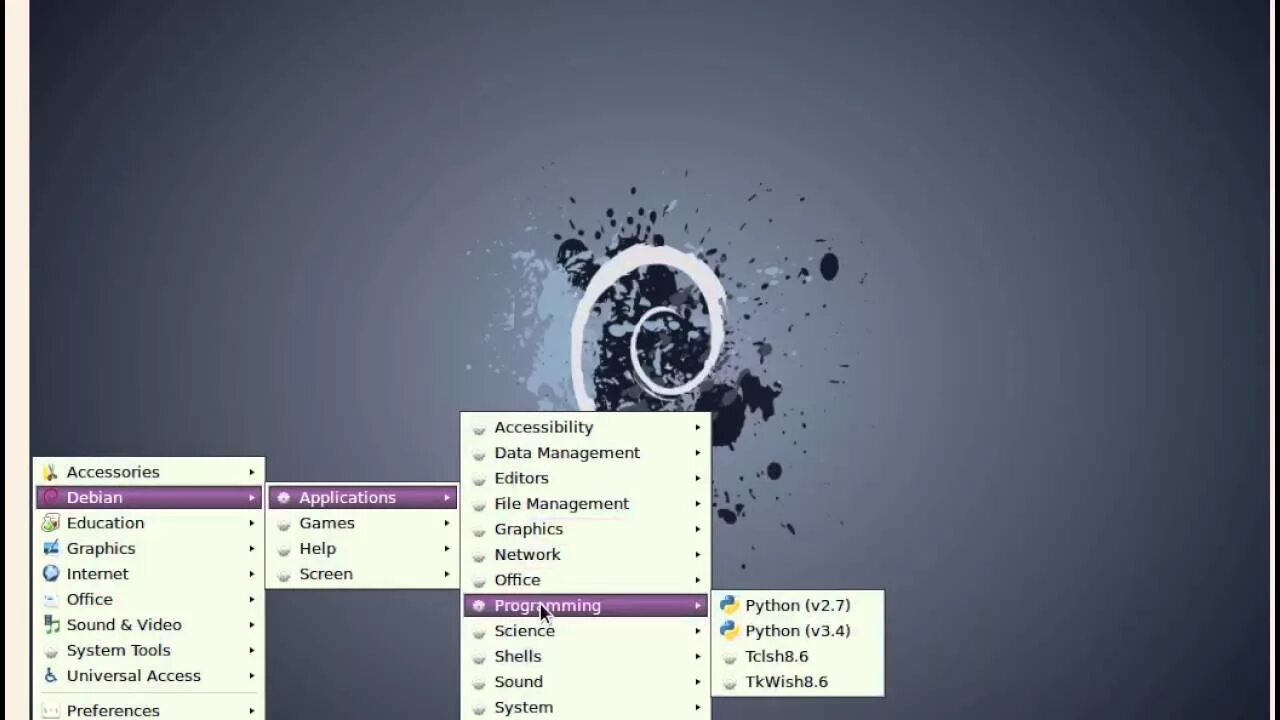Select Network category label

click(x=527, y=555)
